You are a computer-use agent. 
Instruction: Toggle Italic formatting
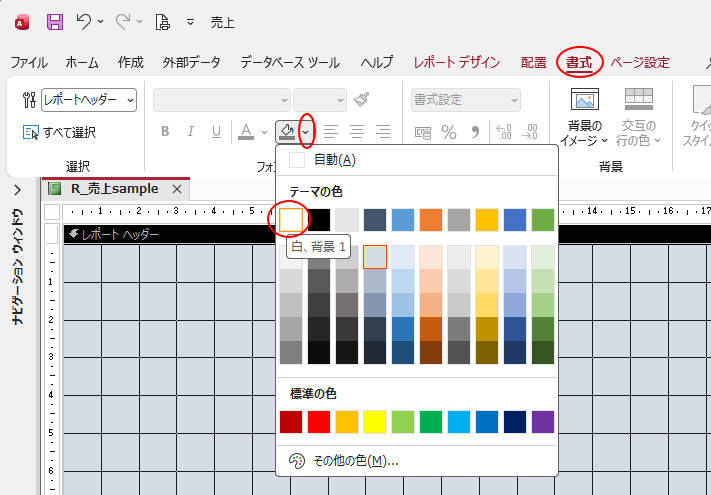coord(191,131)
